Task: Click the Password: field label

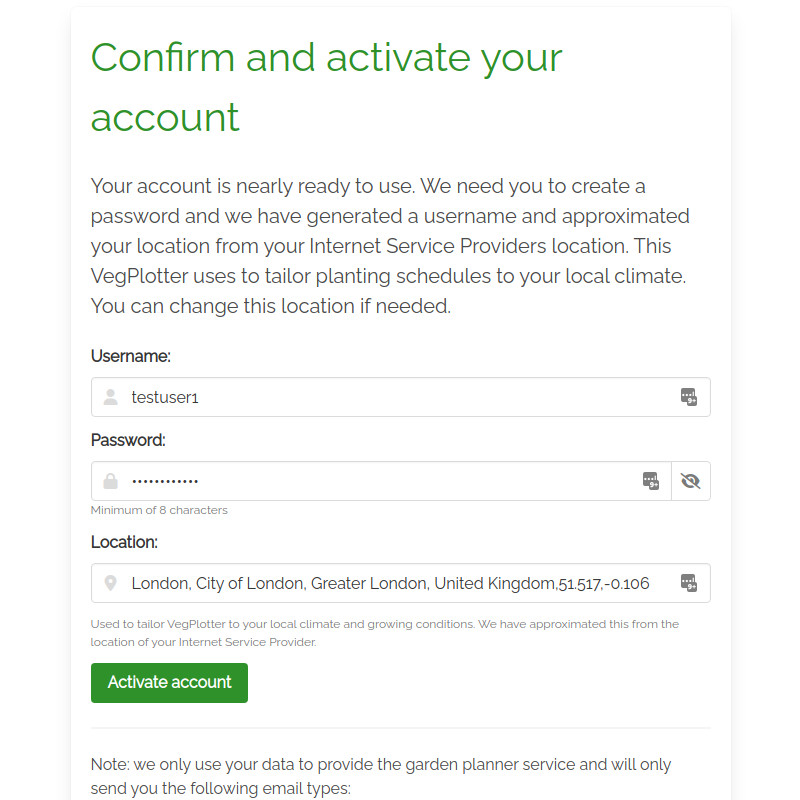Action: [128, 440]
